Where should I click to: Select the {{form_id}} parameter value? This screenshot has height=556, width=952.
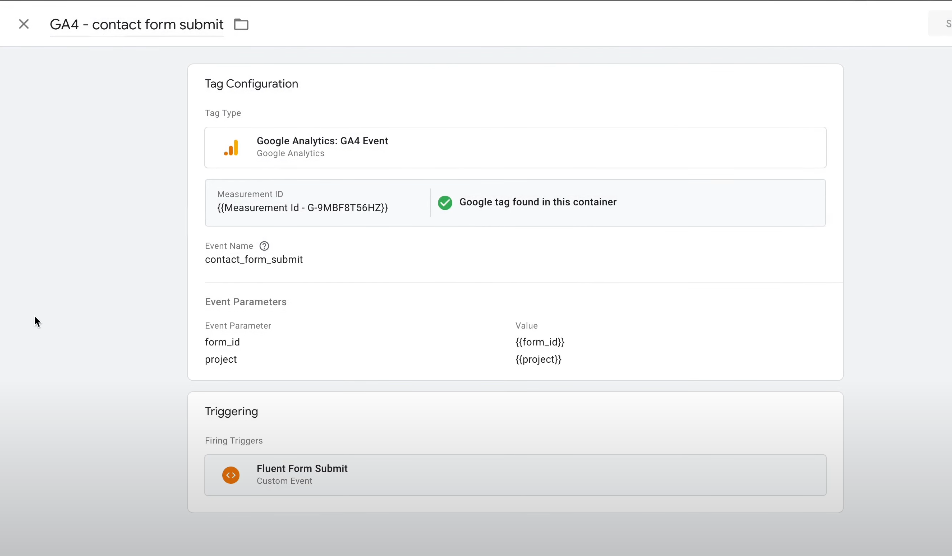539,342
